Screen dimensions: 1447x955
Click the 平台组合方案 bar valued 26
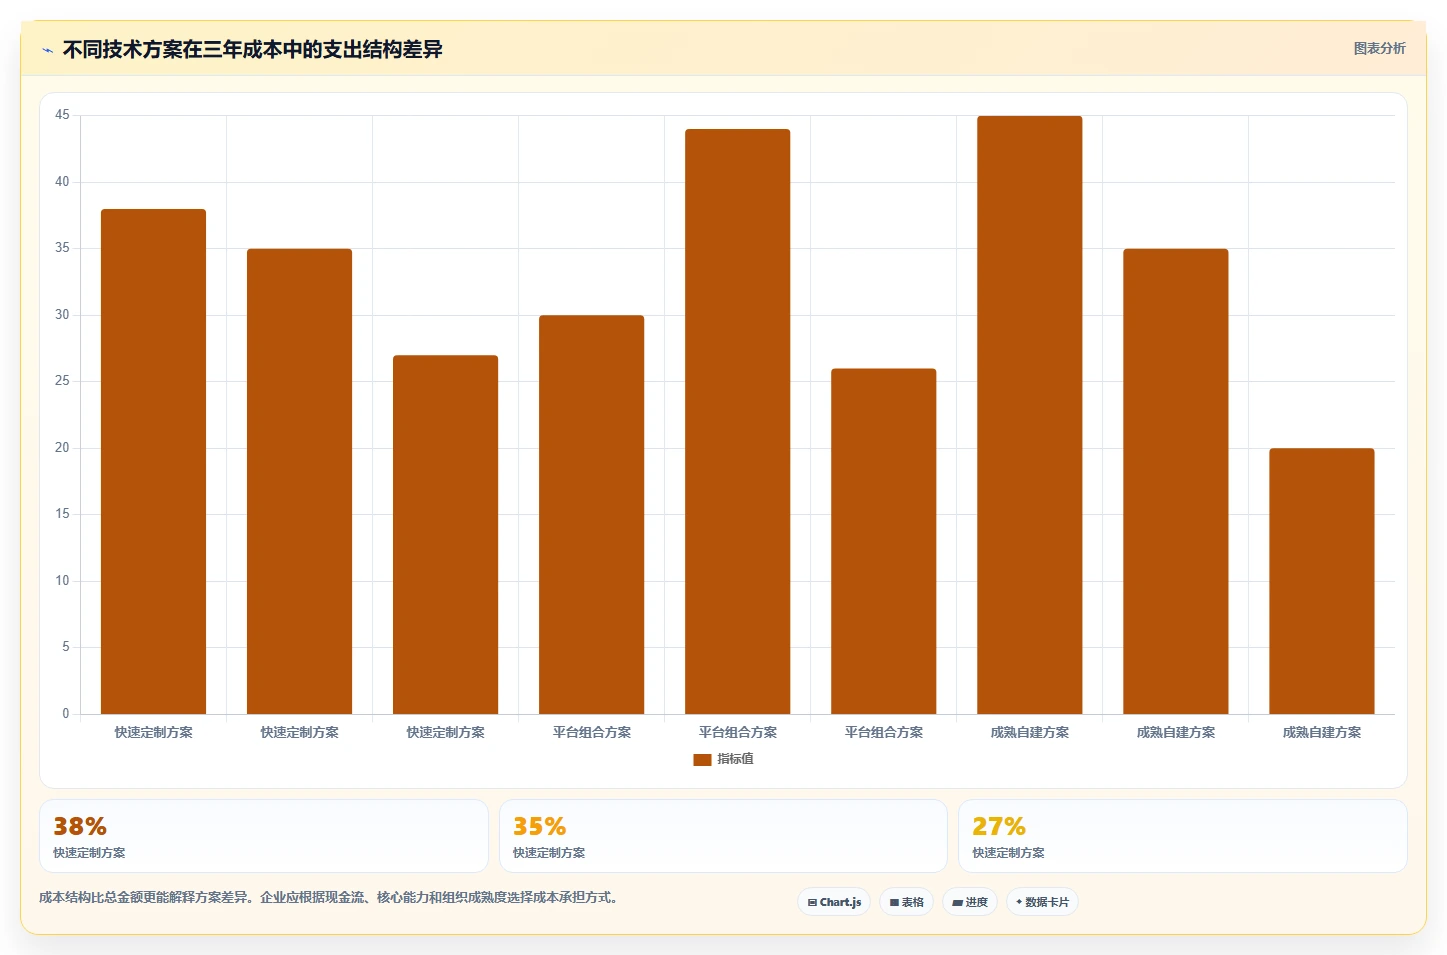[x=883, y=541]
